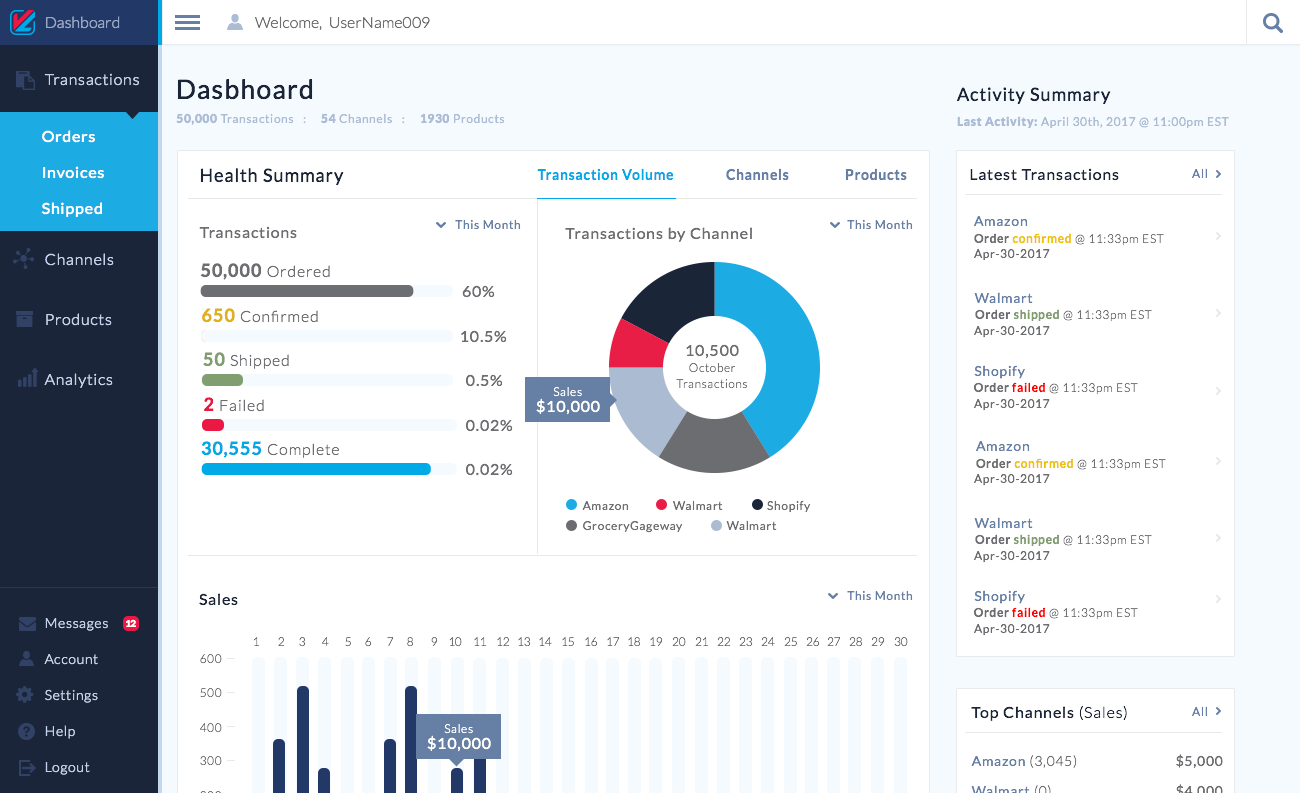View All in Latest Transactions

coord(1206,174)
